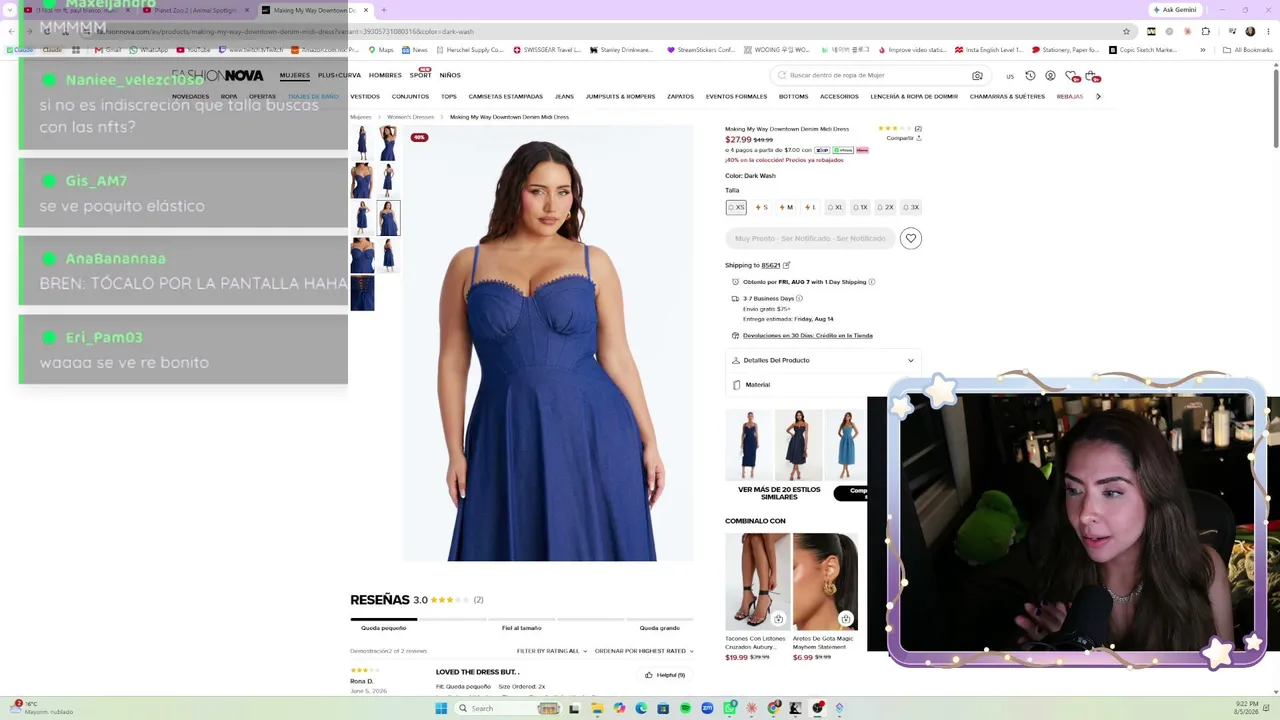Expand the Material section

823,385
